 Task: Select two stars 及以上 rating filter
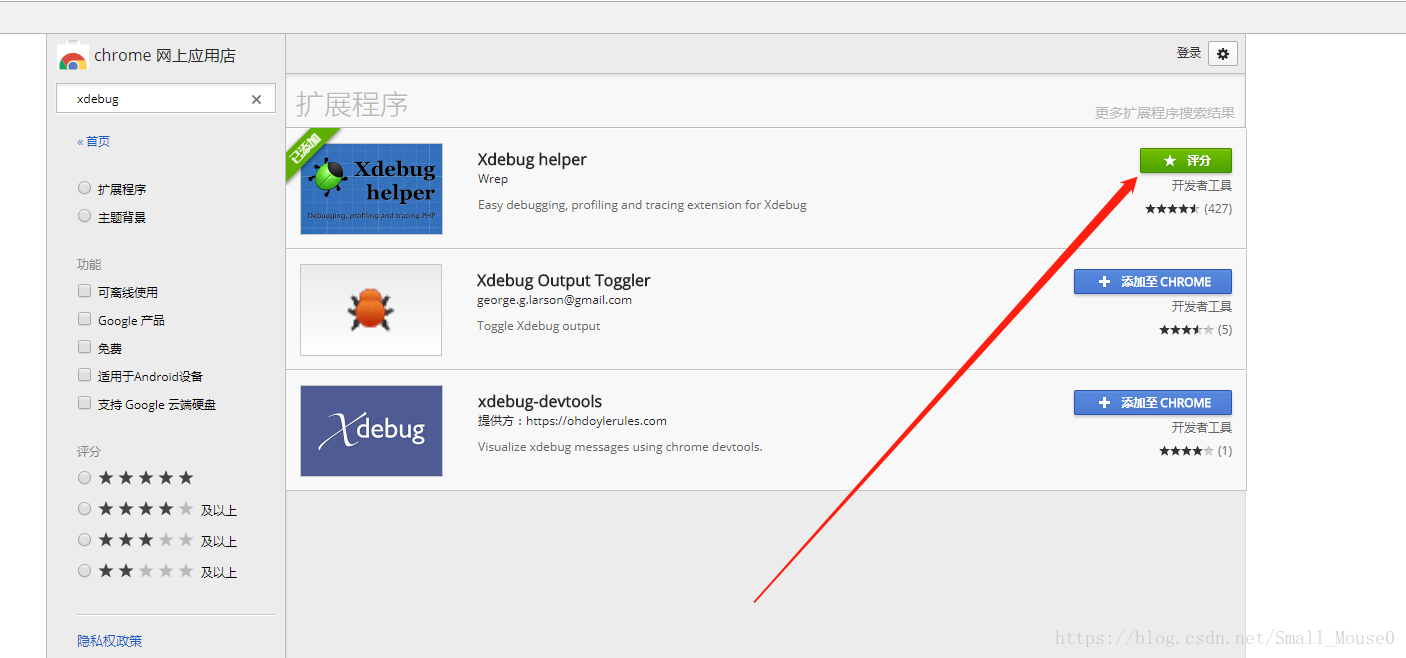click(x=85, y=571)
